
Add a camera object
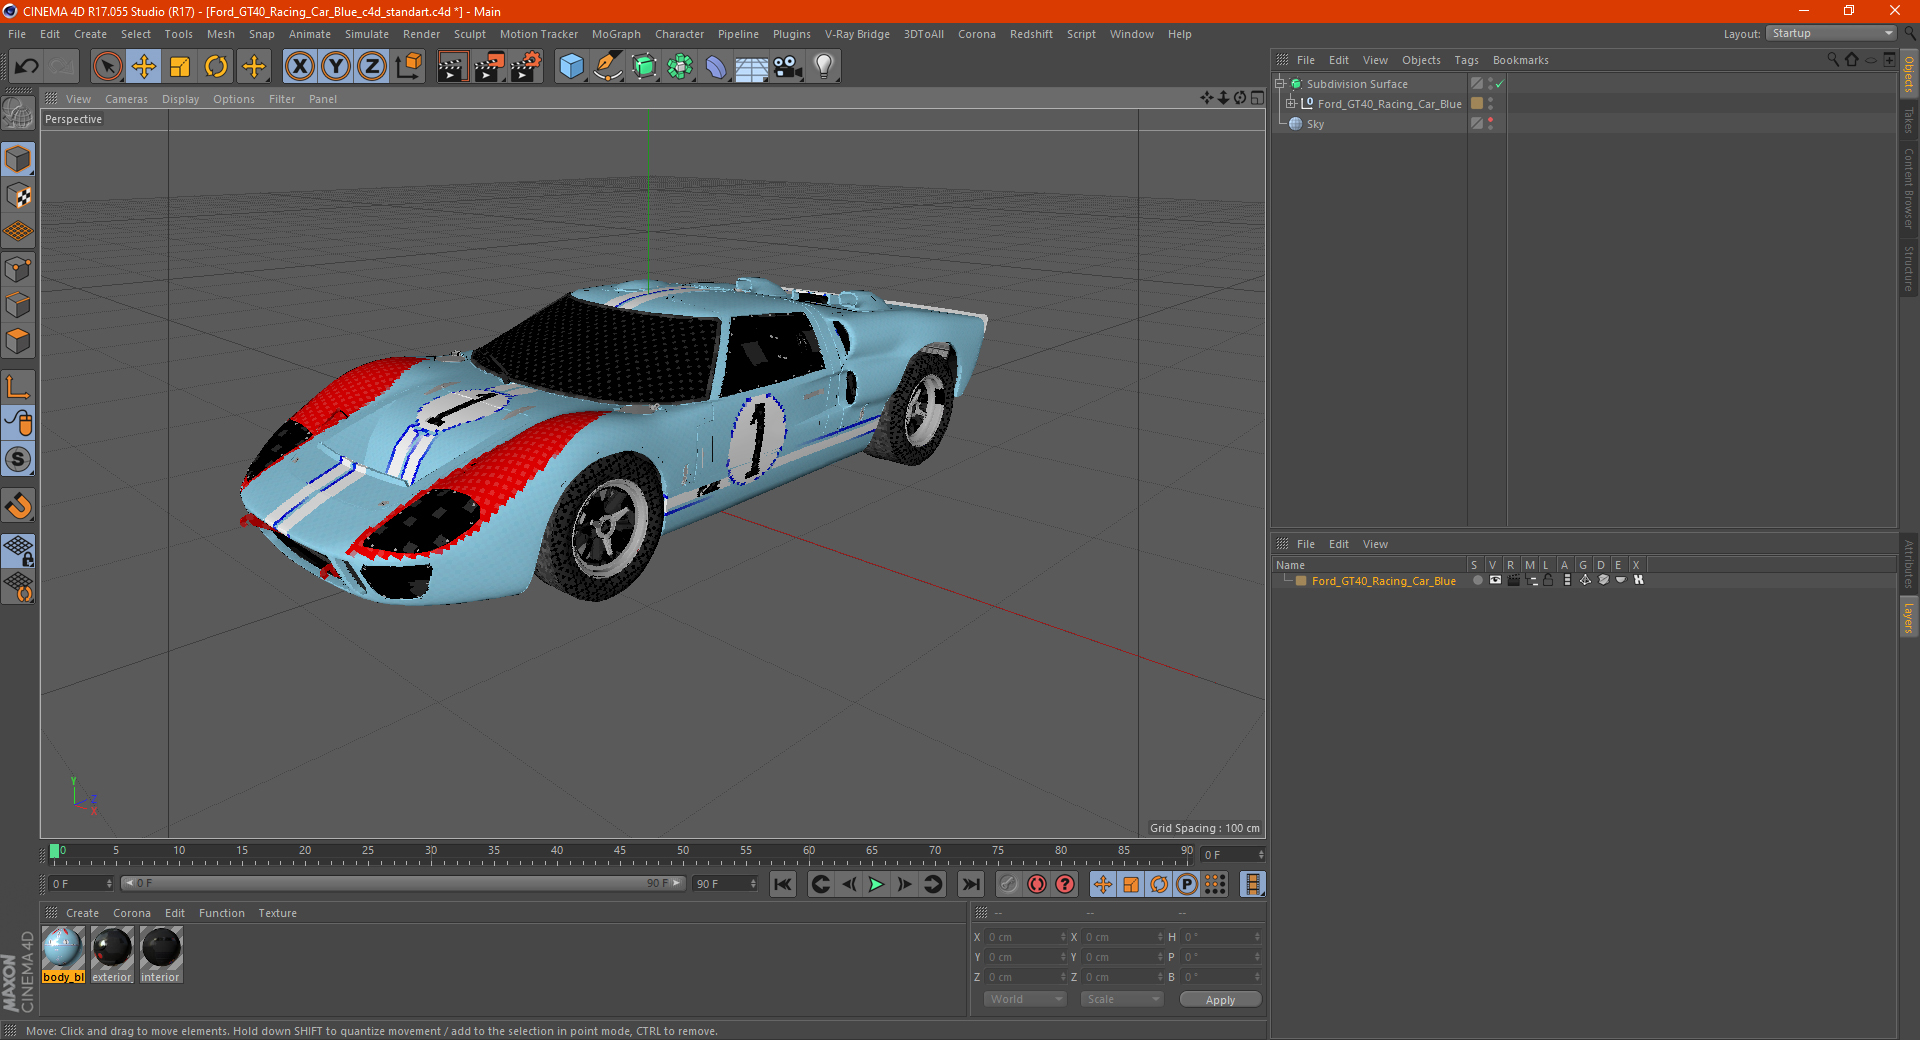pyautogui.click(x=788, y=67)
